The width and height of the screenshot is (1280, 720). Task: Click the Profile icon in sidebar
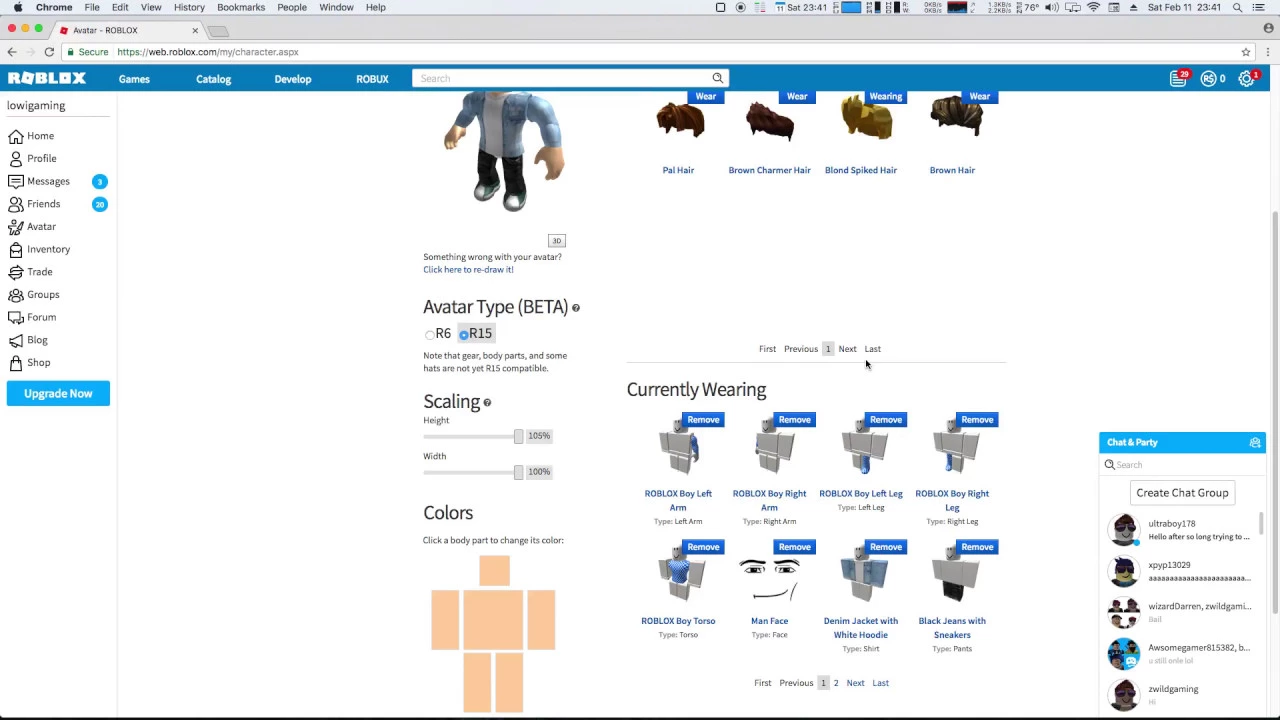click(15, 158)
